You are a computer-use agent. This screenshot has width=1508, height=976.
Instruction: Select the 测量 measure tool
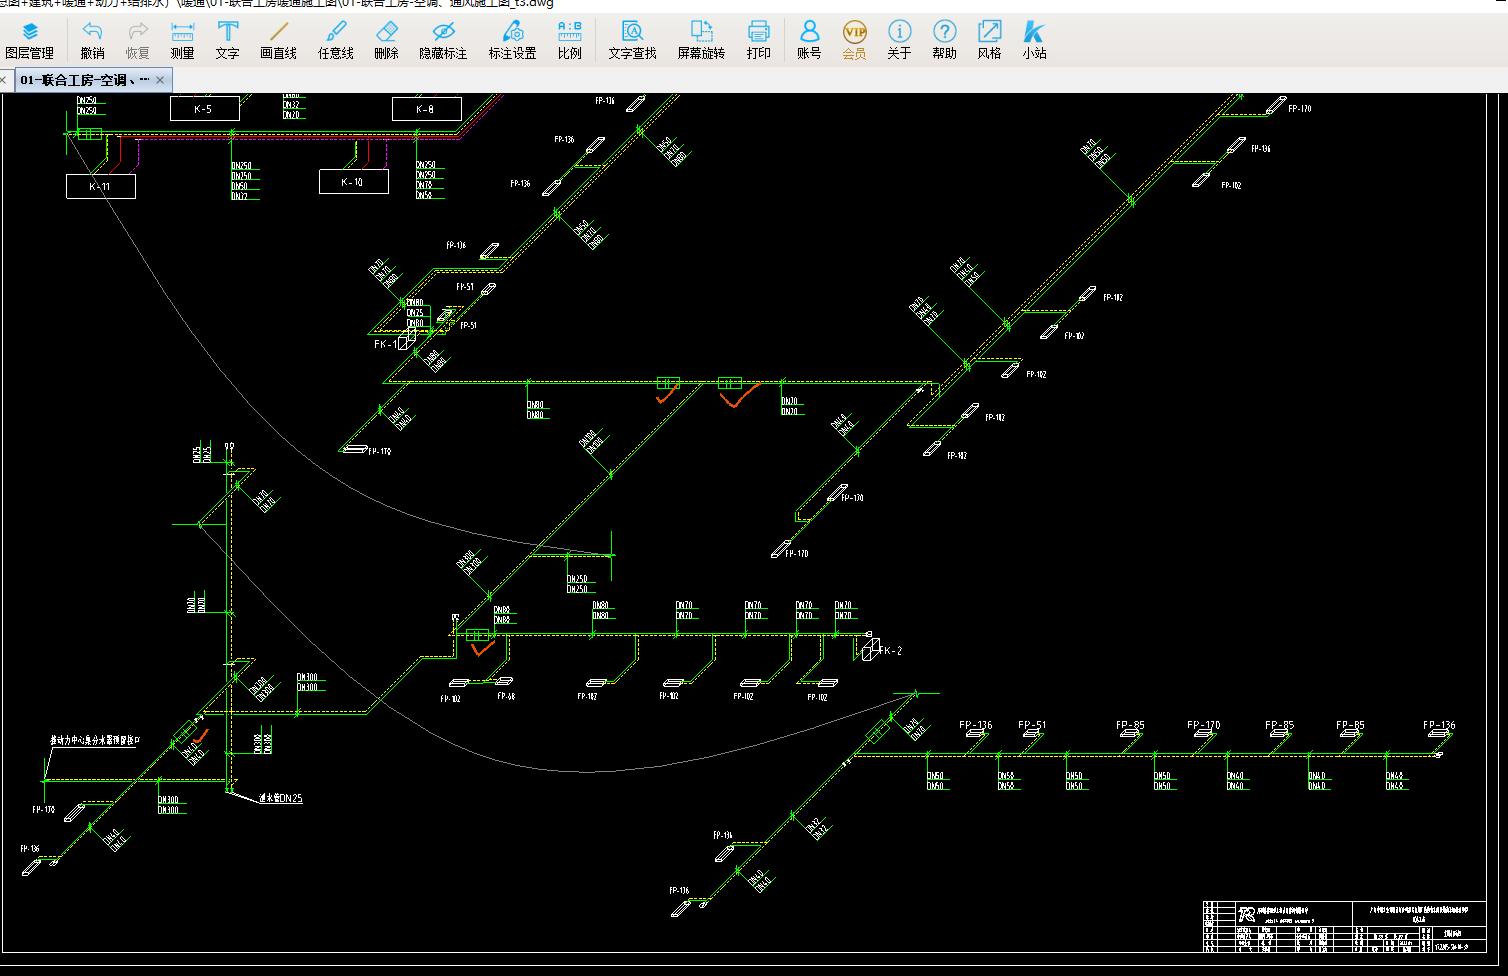point(182,40)
